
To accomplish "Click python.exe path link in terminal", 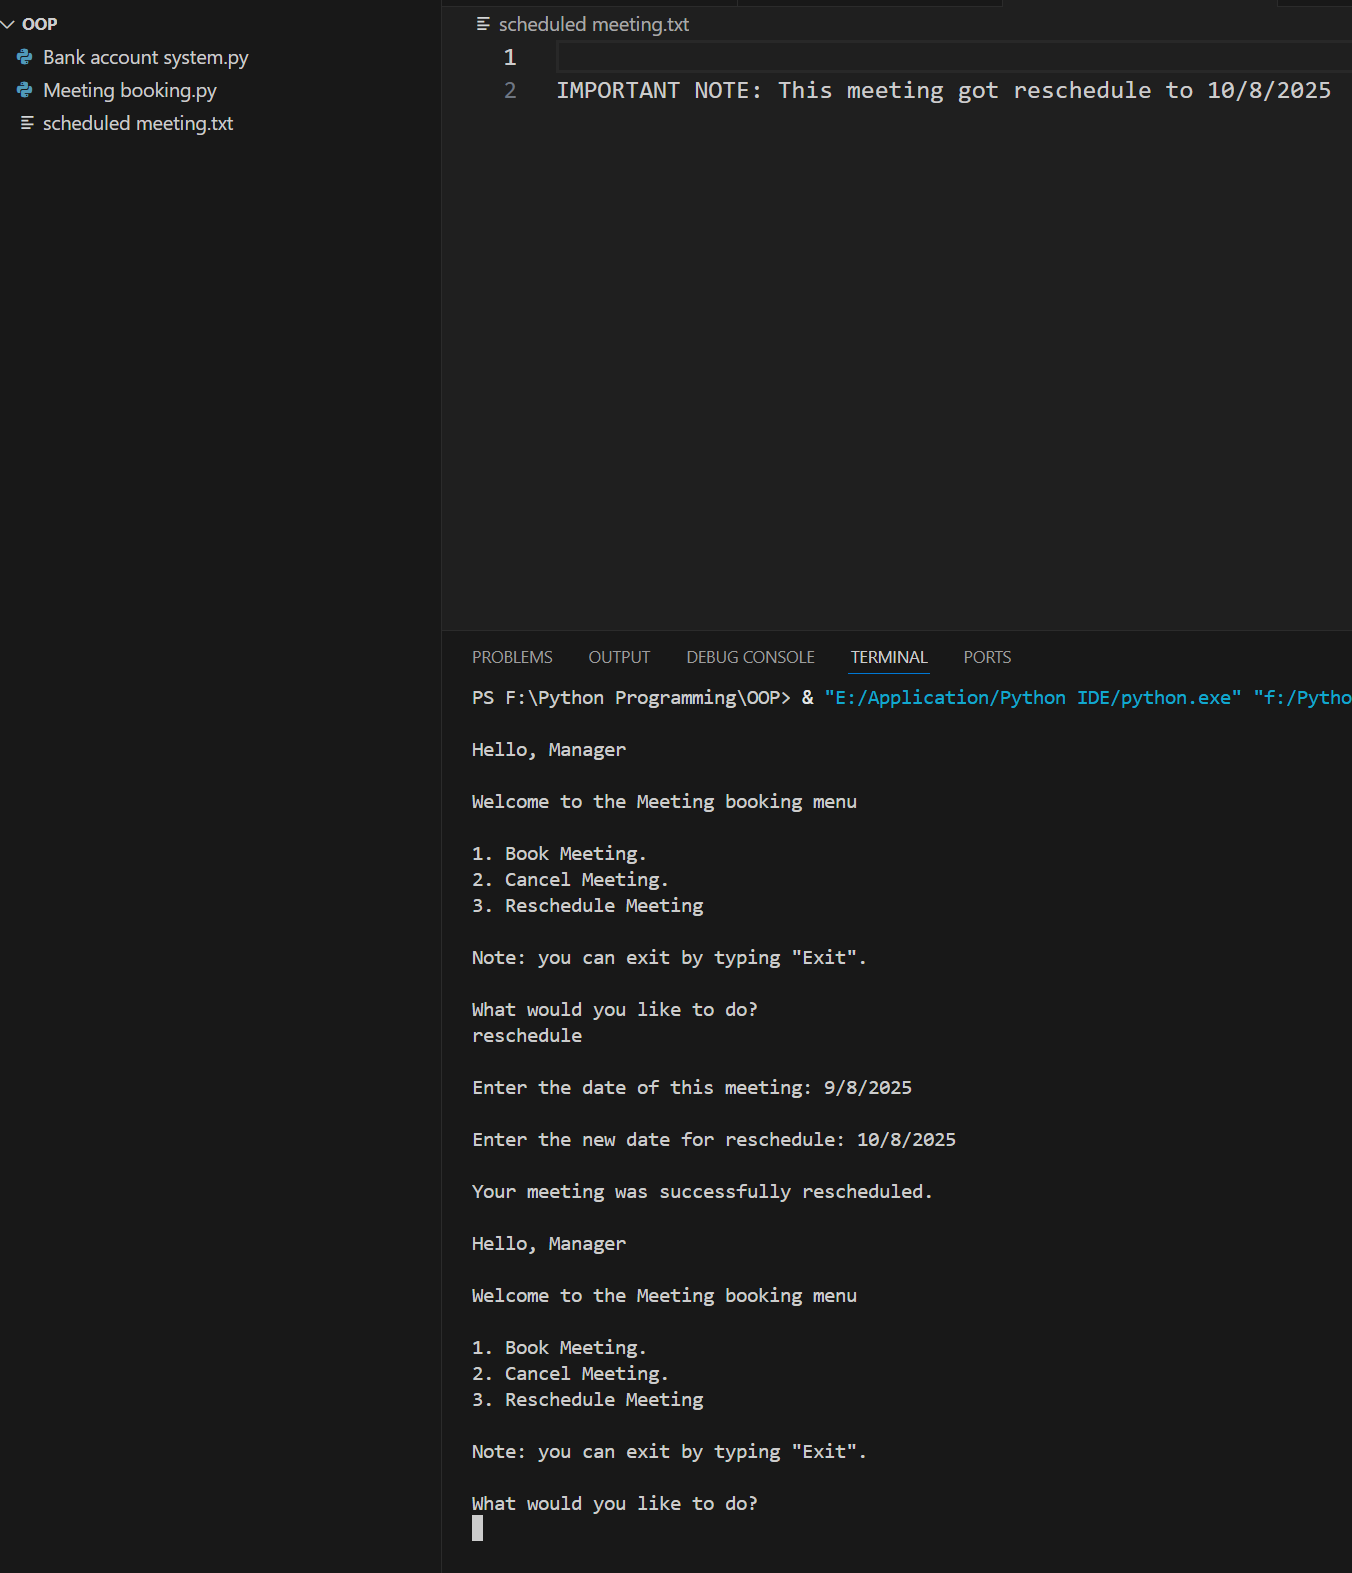I will (x=1032, y=698).
